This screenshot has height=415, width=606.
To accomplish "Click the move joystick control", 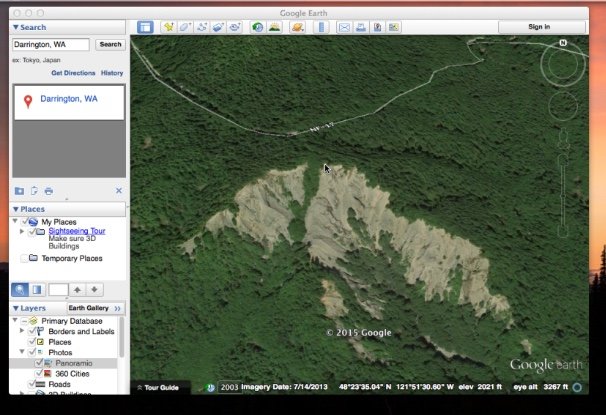I will (563, 105).
